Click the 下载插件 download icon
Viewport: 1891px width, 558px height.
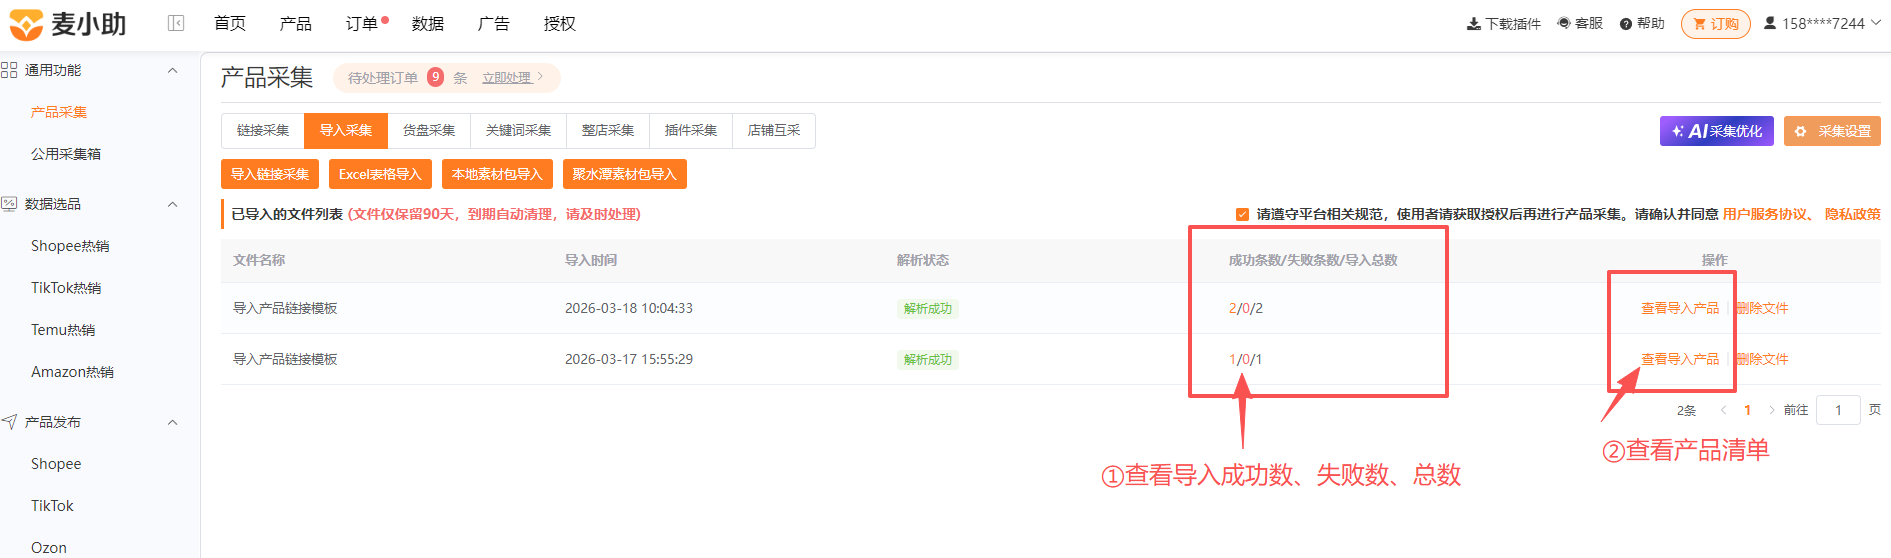tap(1474, 24)
